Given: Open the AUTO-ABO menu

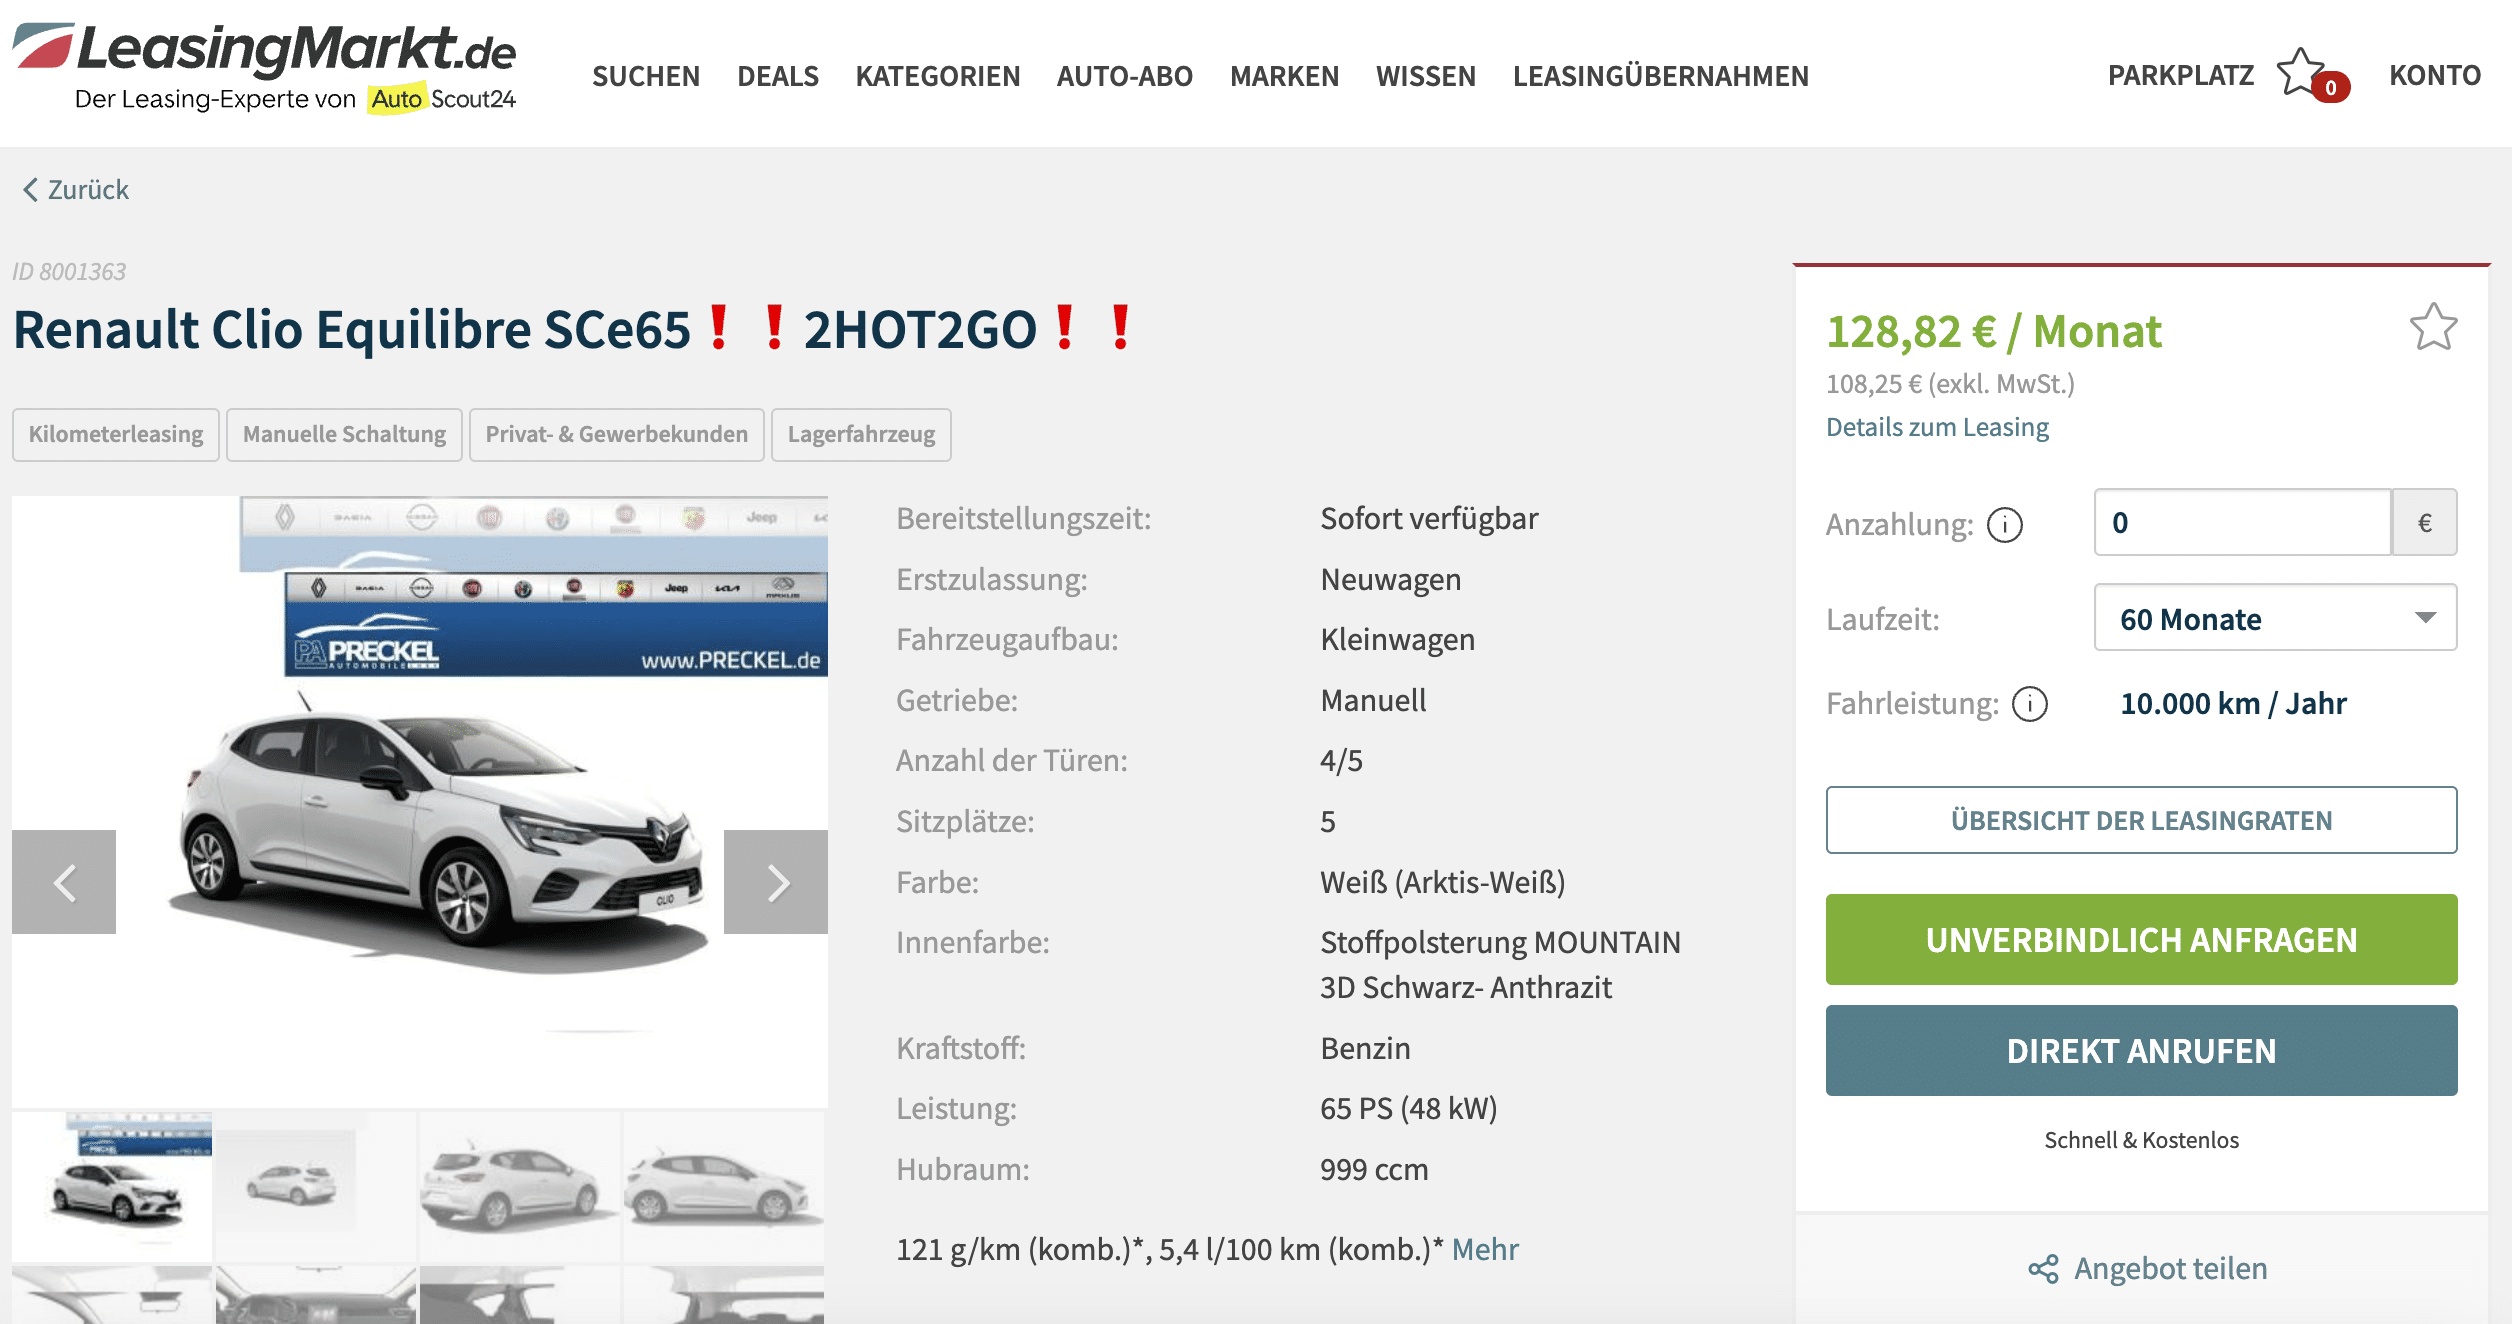Looking at the screenshot, I should coord(1125,76).
